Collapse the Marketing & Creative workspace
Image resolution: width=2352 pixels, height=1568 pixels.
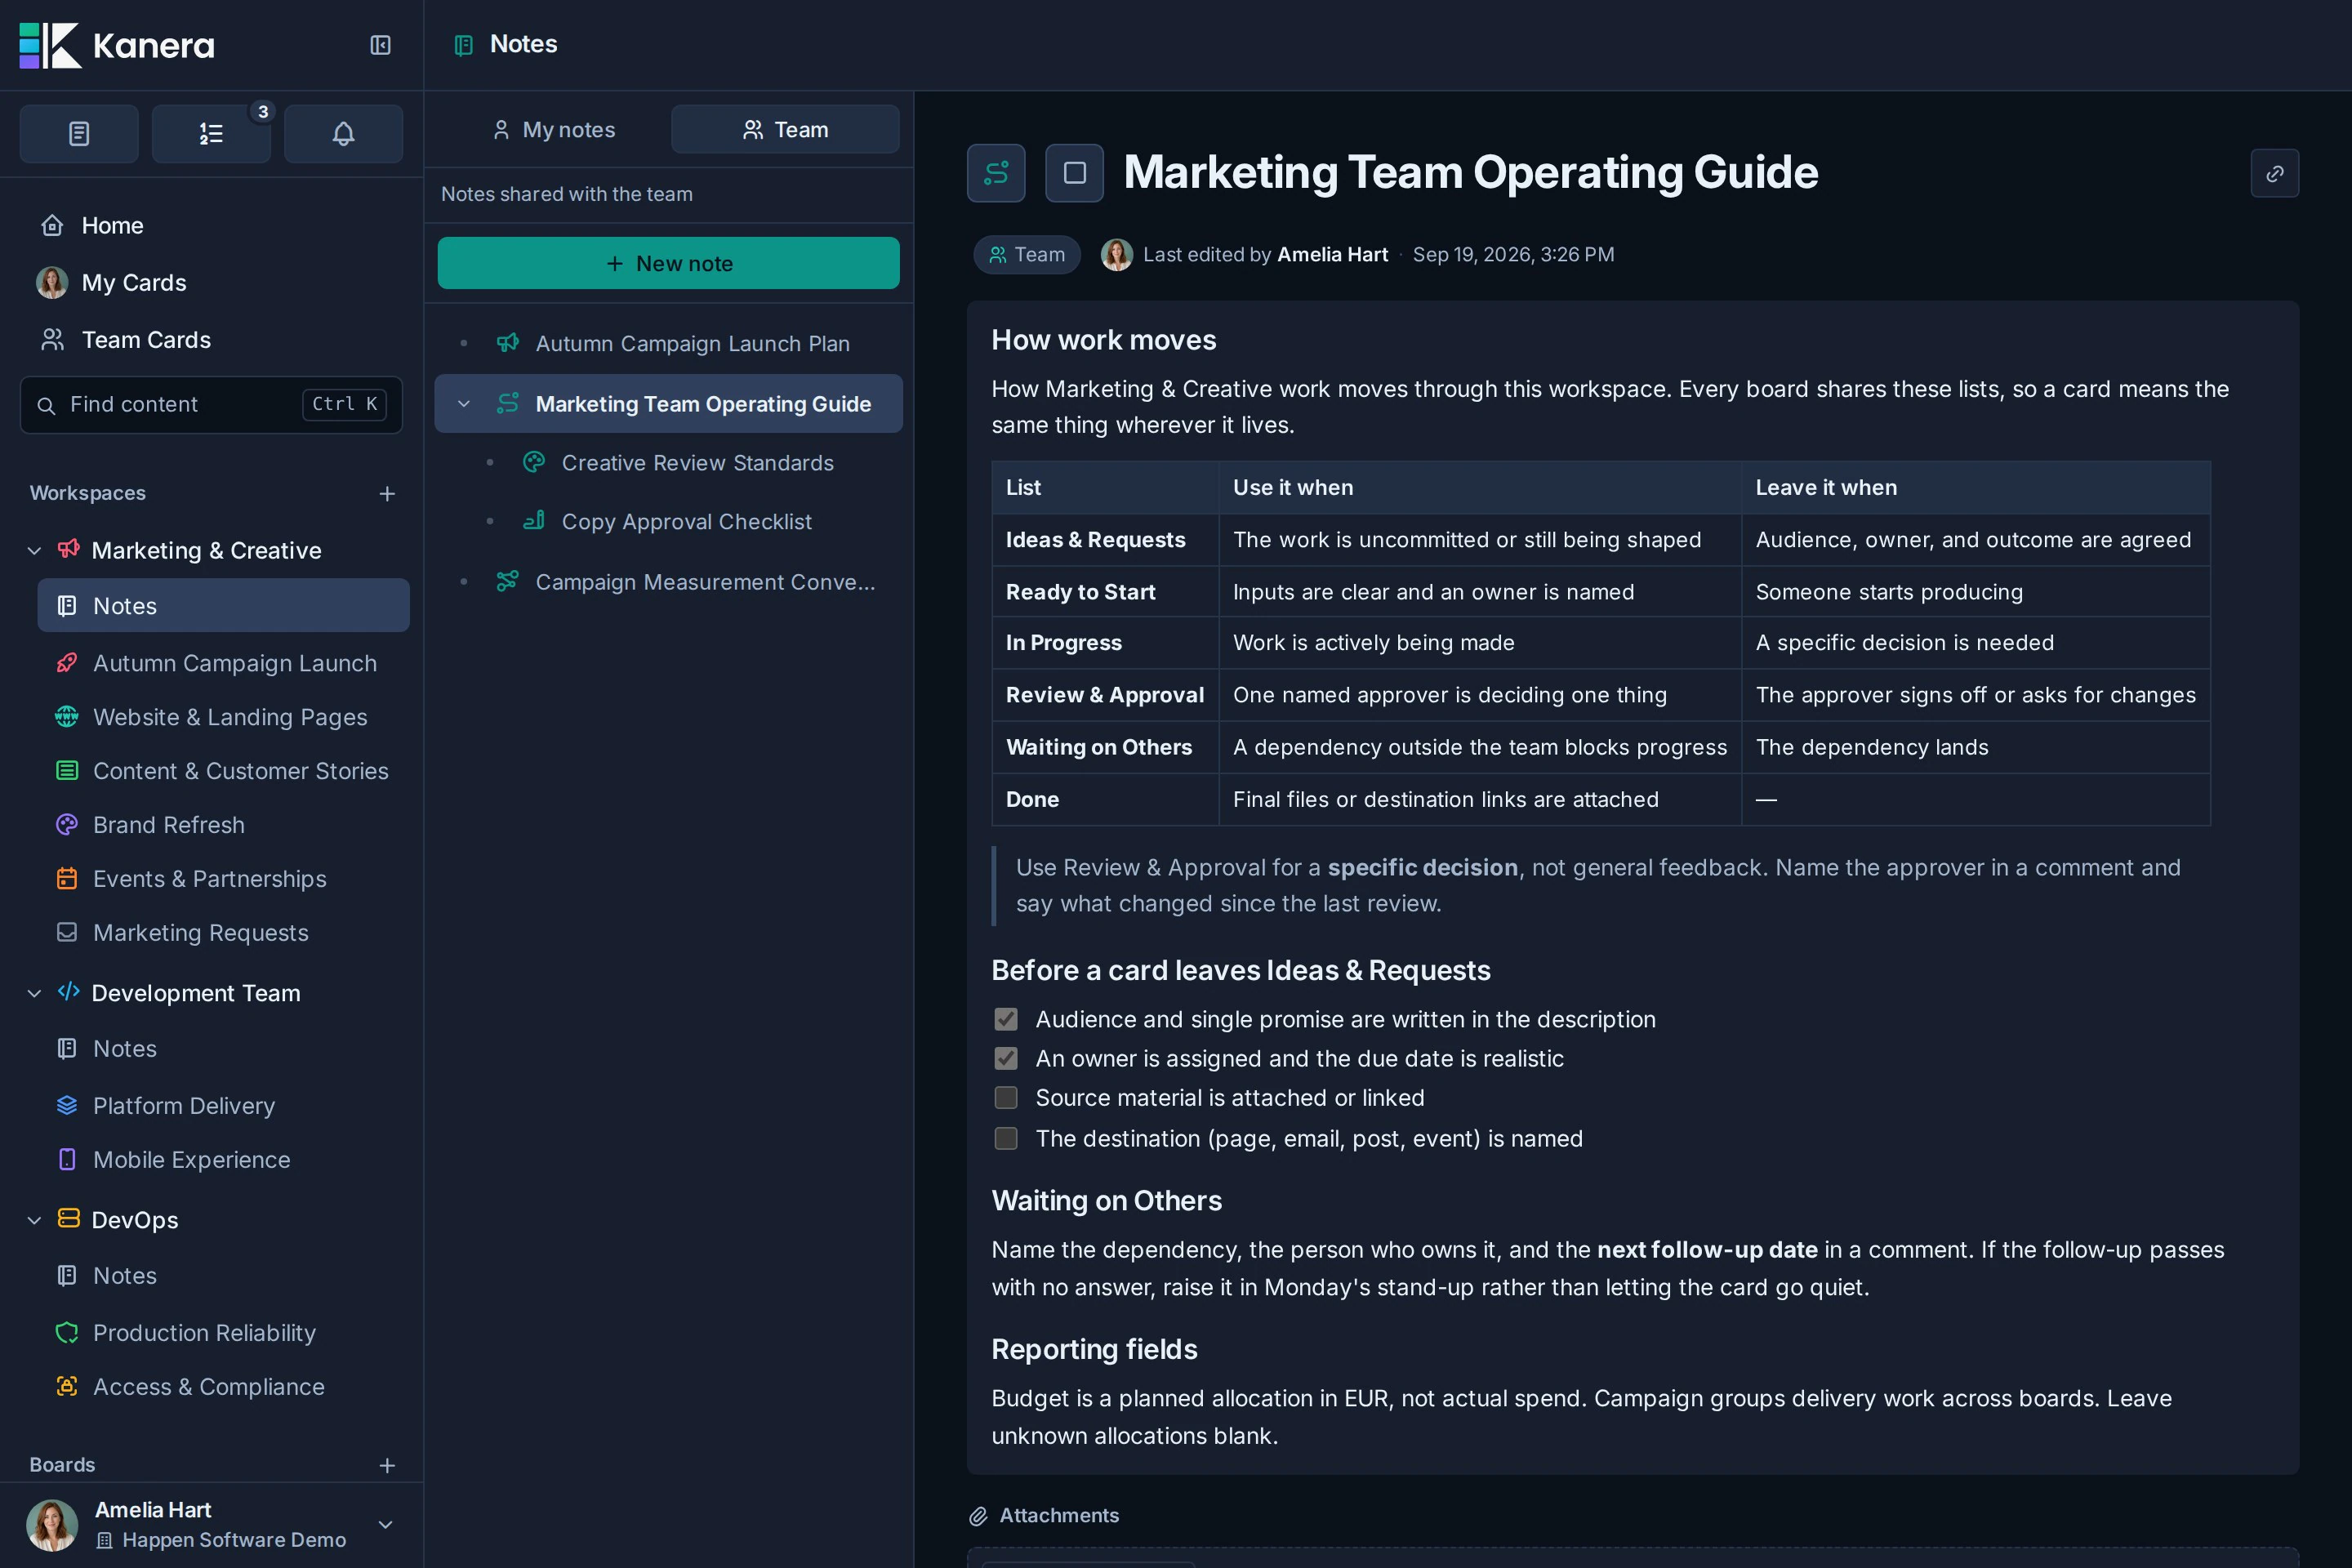[x=34, y=551]
